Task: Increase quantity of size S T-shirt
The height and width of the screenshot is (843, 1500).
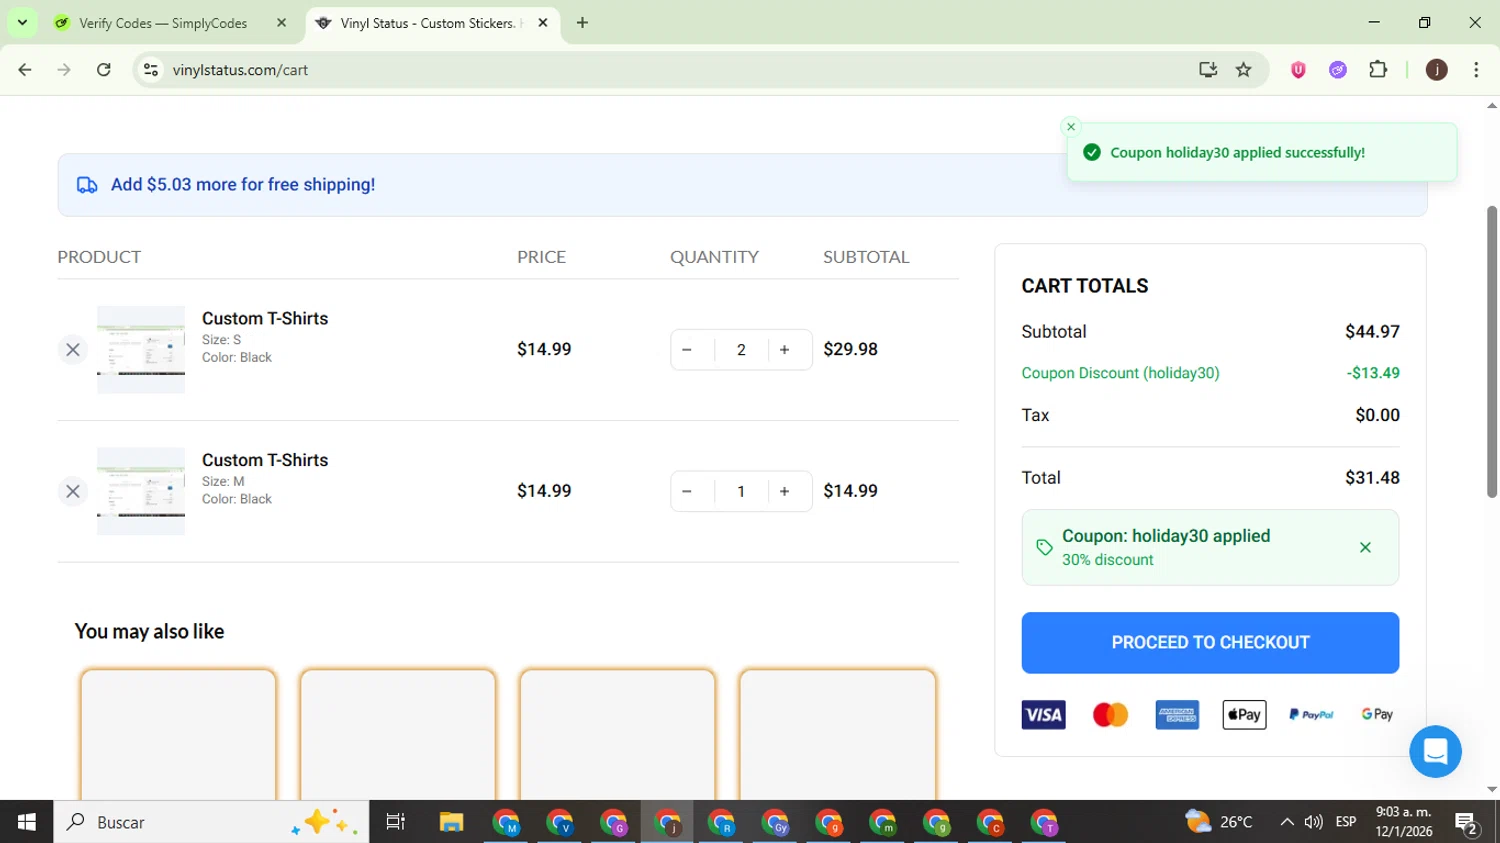Action: [x=785, y=350]
